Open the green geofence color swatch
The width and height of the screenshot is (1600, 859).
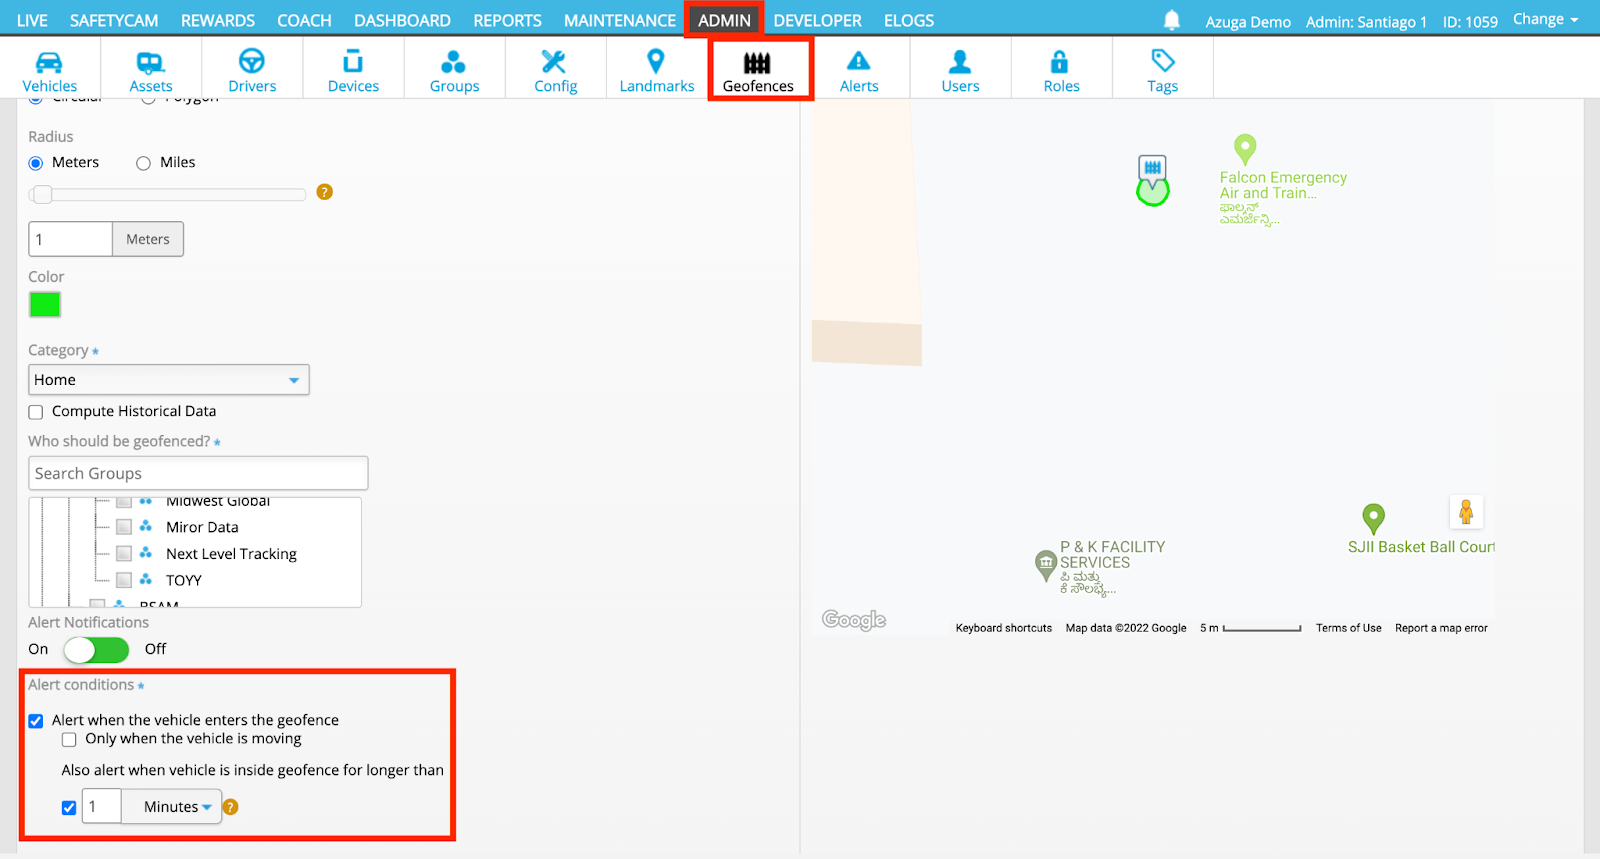coord(45,305)
